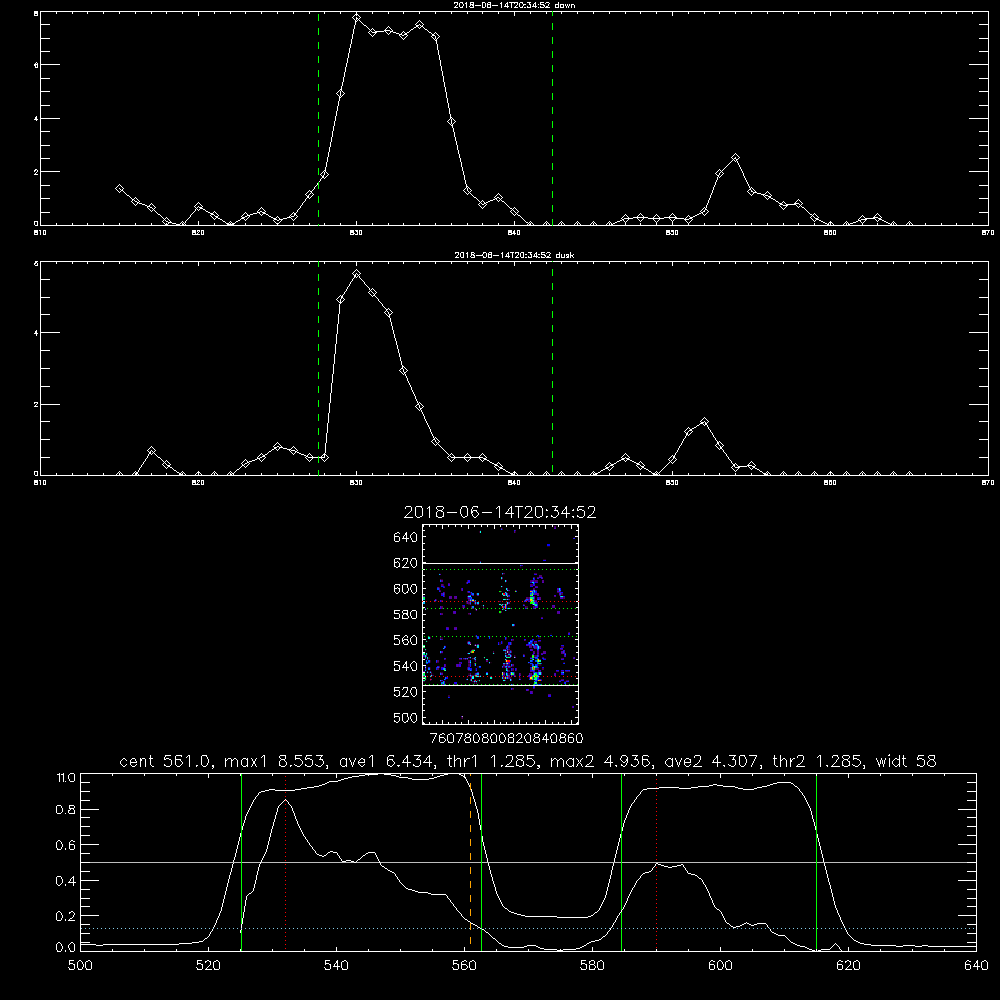
Task: Select the highest peak diamond in dusk plot
Action: click(x=357, y=274)
